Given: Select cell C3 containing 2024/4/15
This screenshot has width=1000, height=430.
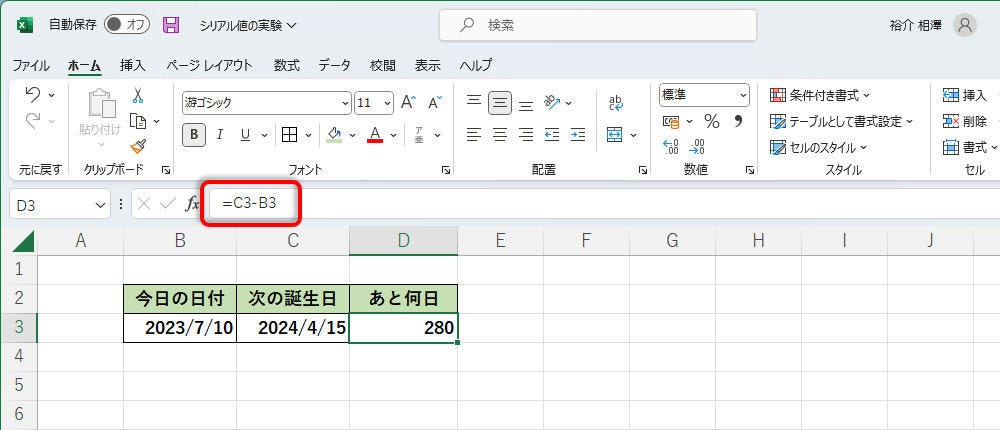Looking at the screenshot, I should coord(293,328).
